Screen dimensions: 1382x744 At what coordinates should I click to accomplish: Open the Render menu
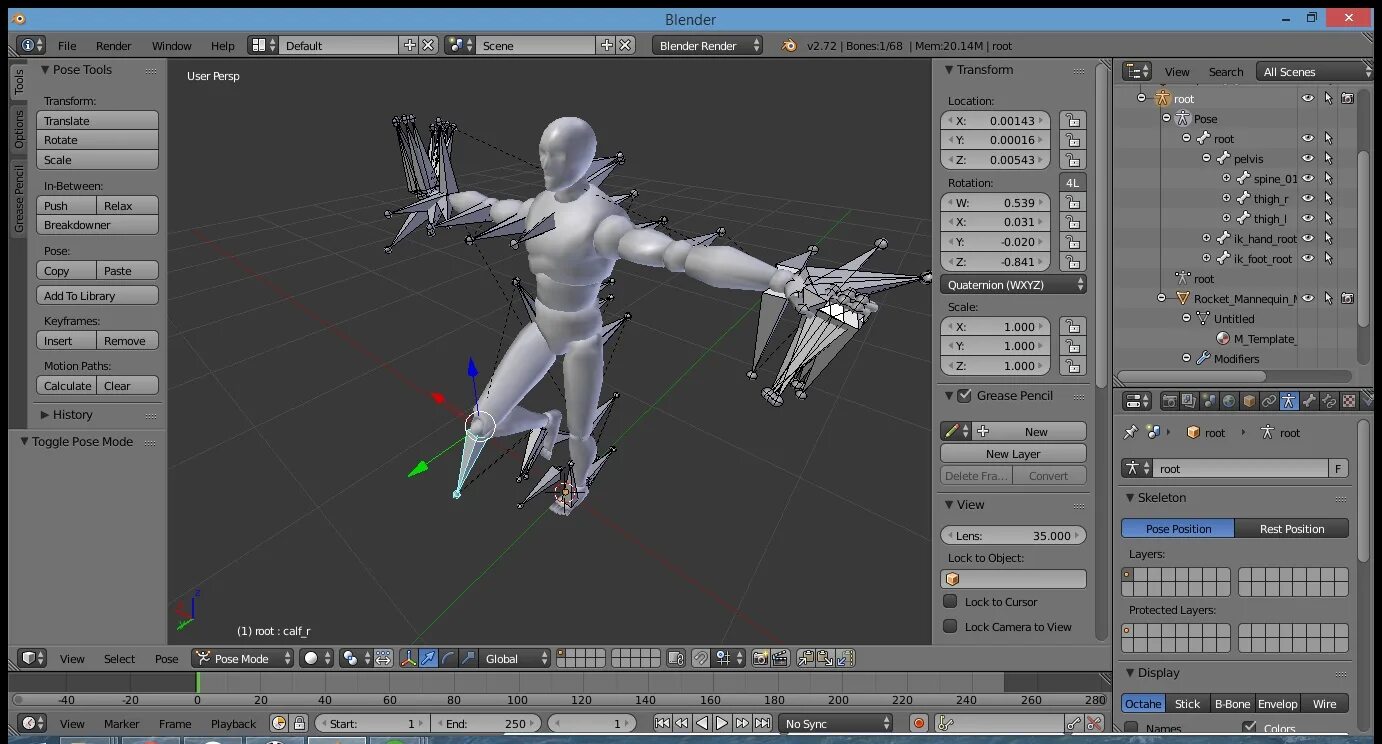pyautogui.click(x=113, y=46)
